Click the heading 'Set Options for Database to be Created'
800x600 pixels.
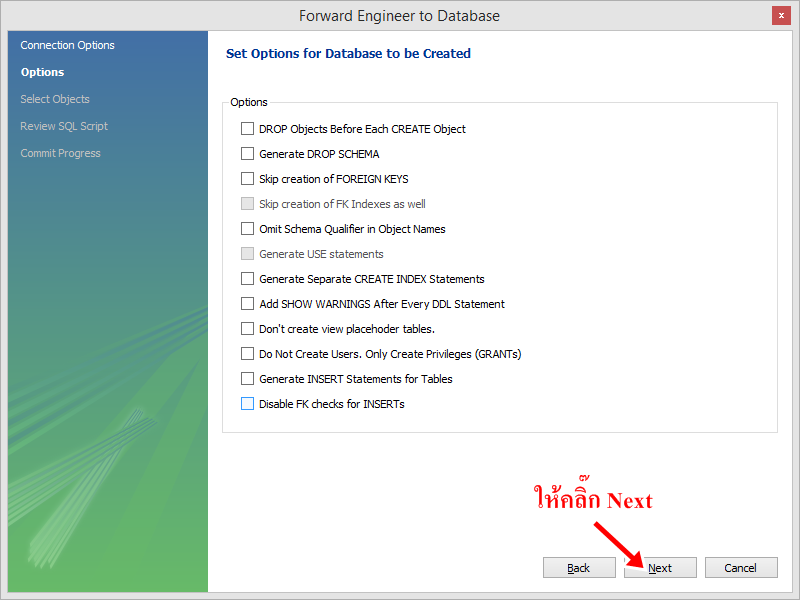pos(348,54)
